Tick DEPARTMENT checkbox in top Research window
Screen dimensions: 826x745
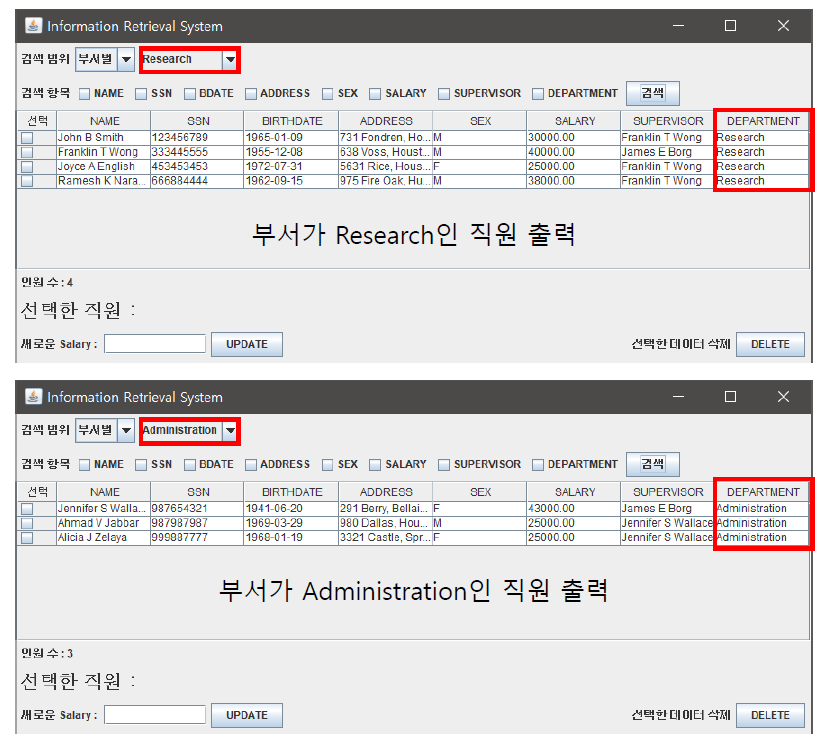click(x=537, y=94)
